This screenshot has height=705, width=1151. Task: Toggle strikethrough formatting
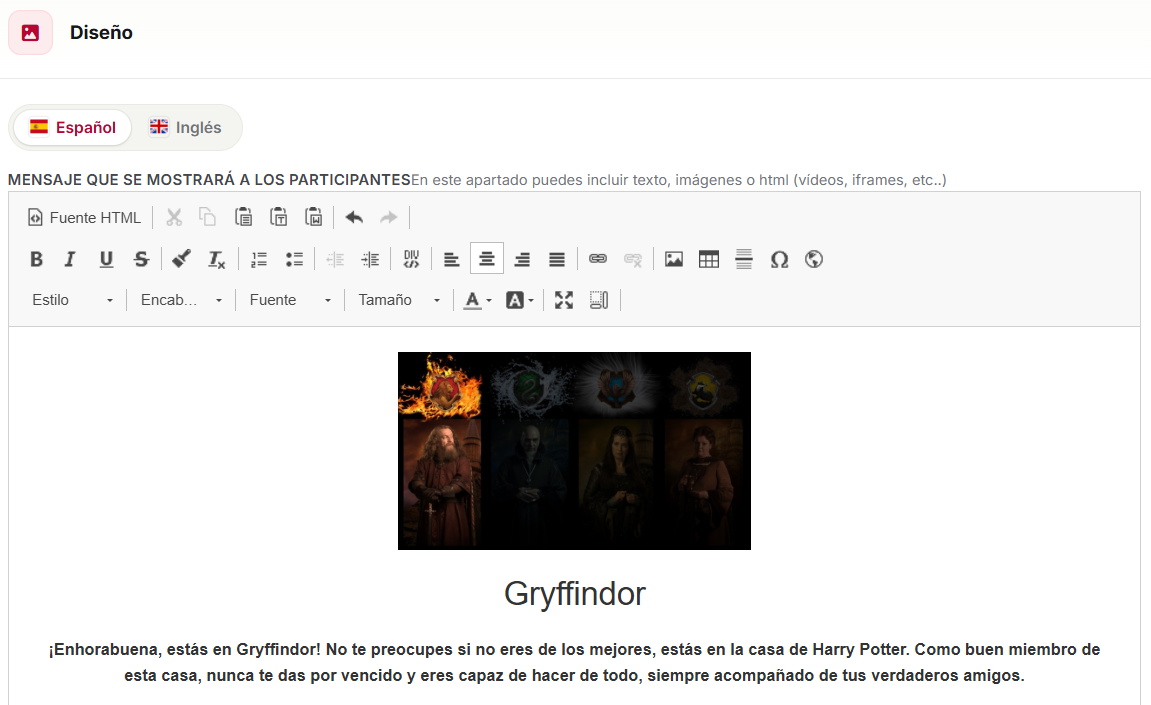point(141,259)
